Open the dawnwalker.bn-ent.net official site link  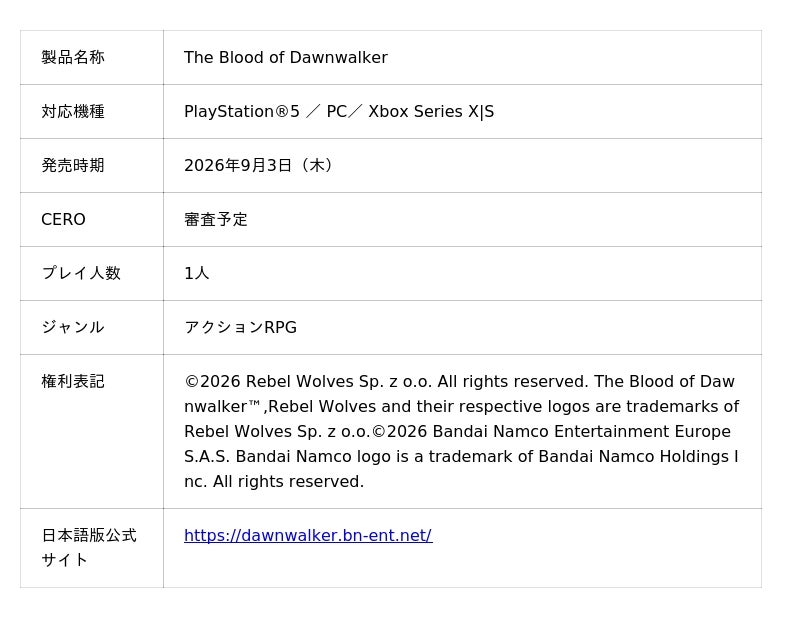coord(307,536)
